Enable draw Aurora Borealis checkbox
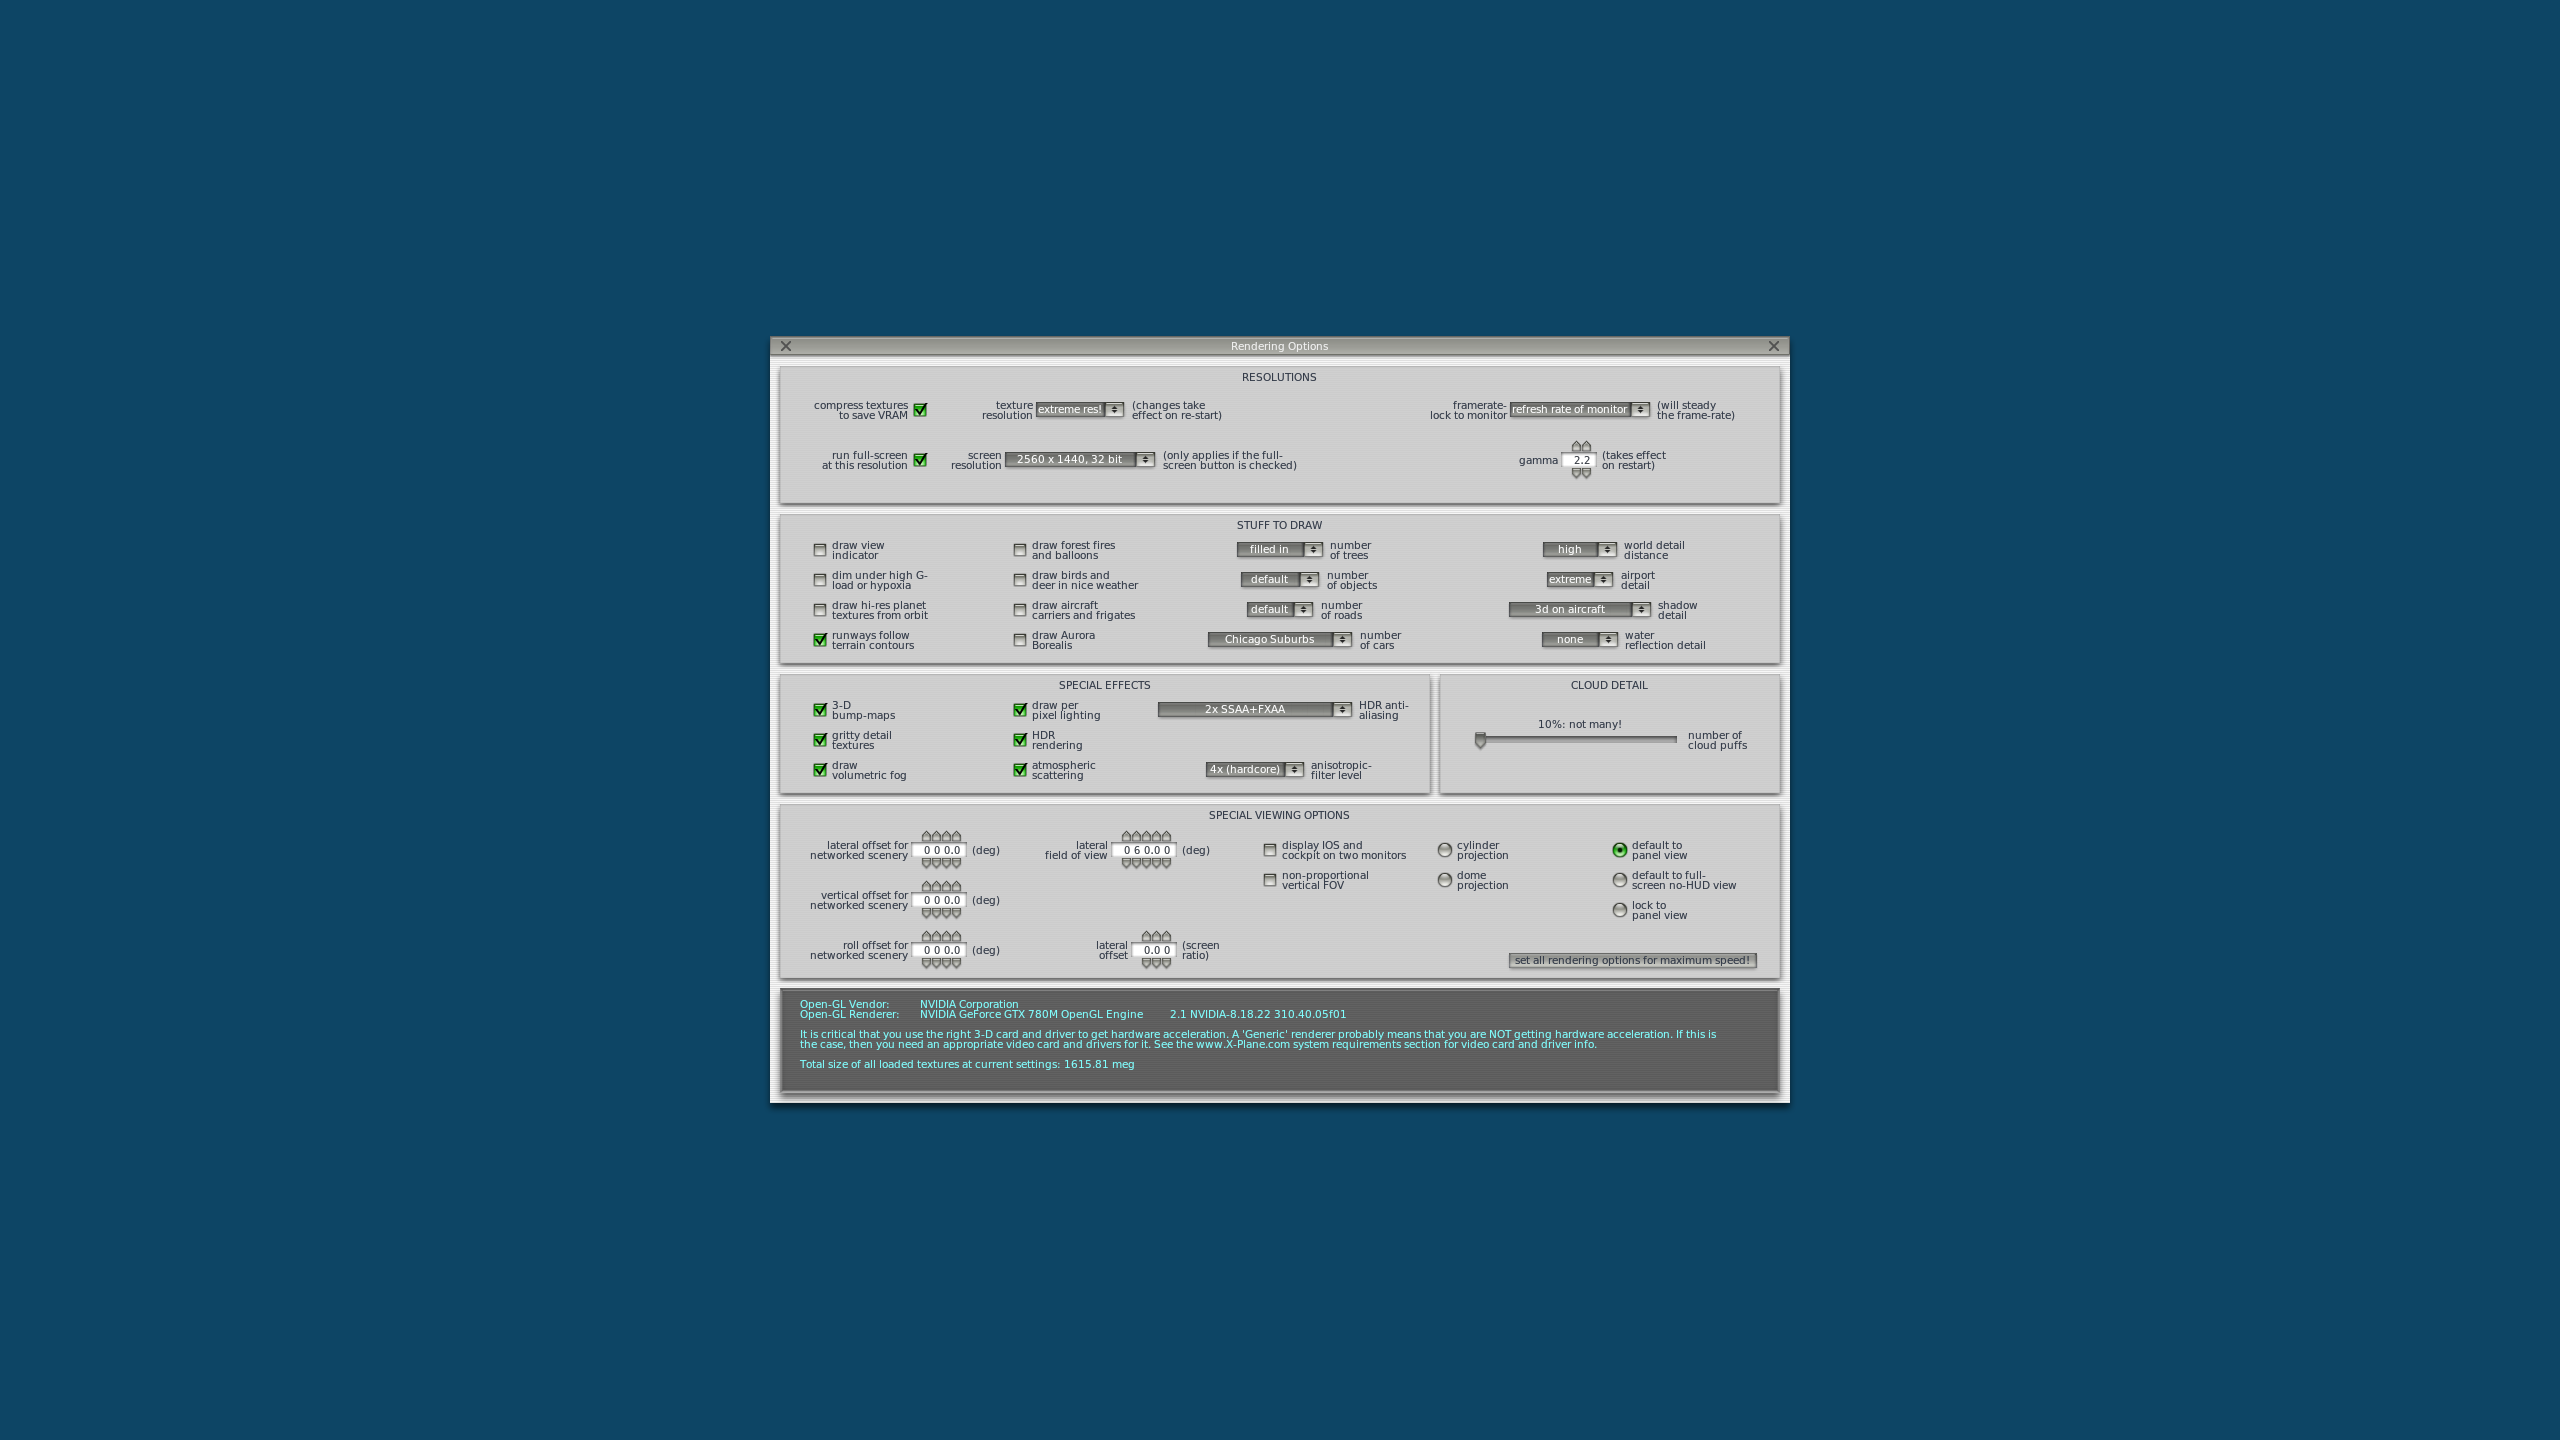Image resolution: width=2560 pixels, height=1440 pixels. coord(1020,640)
